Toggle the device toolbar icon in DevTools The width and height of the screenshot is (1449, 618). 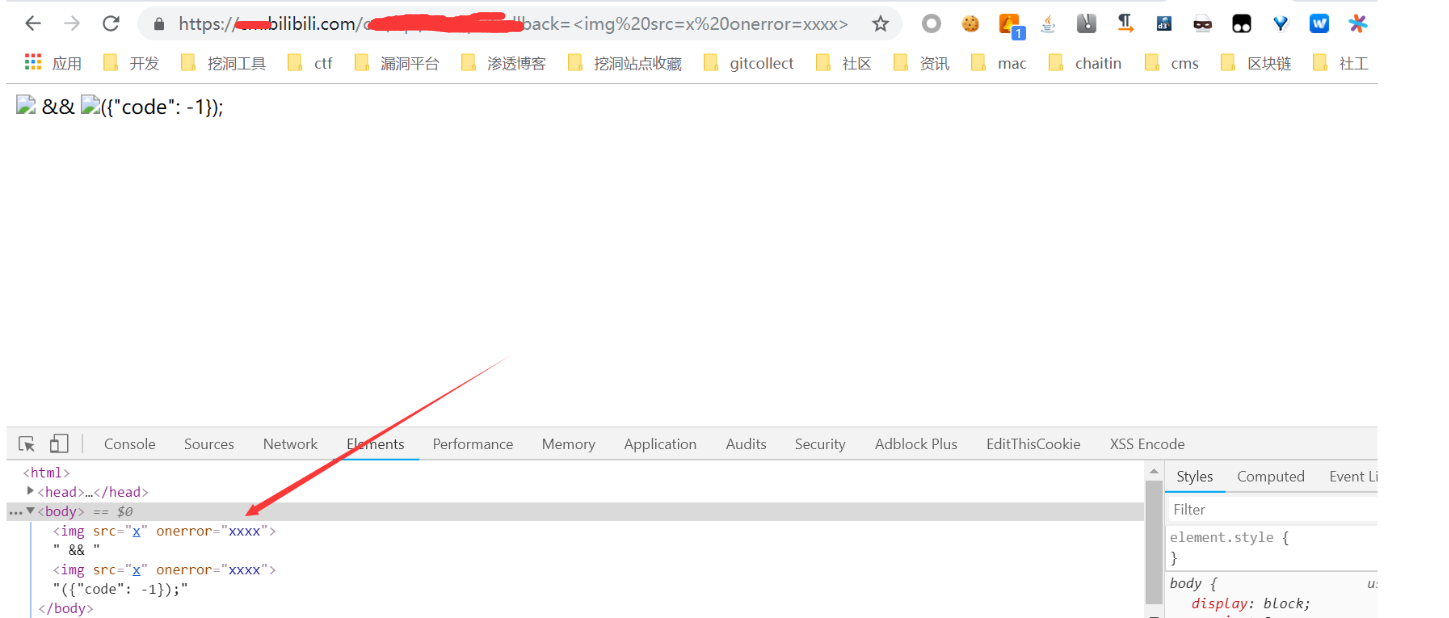click(59, 444)
